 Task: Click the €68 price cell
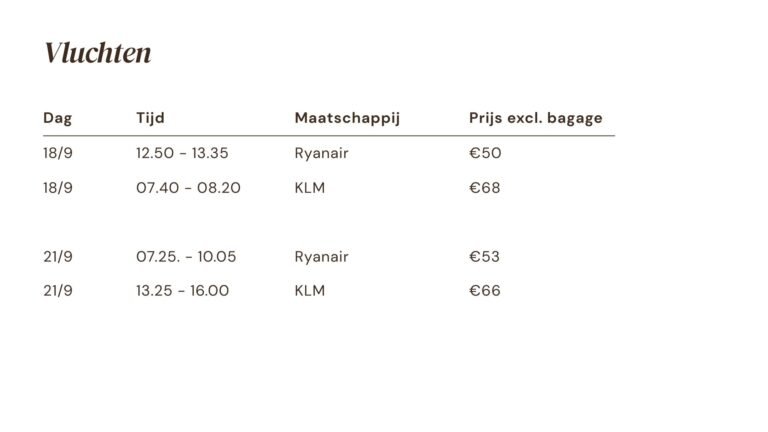[x=484, y=187]
